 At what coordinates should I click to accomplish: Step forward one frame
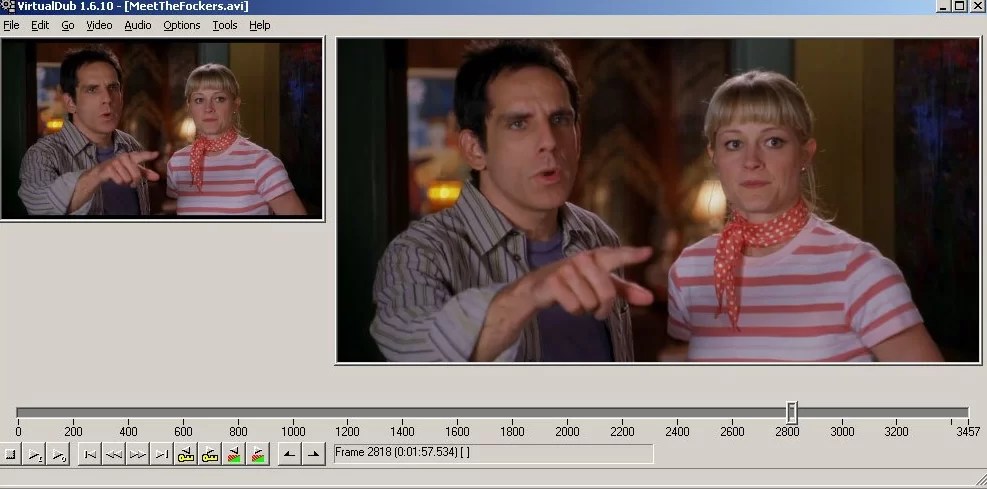coord(138,454)
